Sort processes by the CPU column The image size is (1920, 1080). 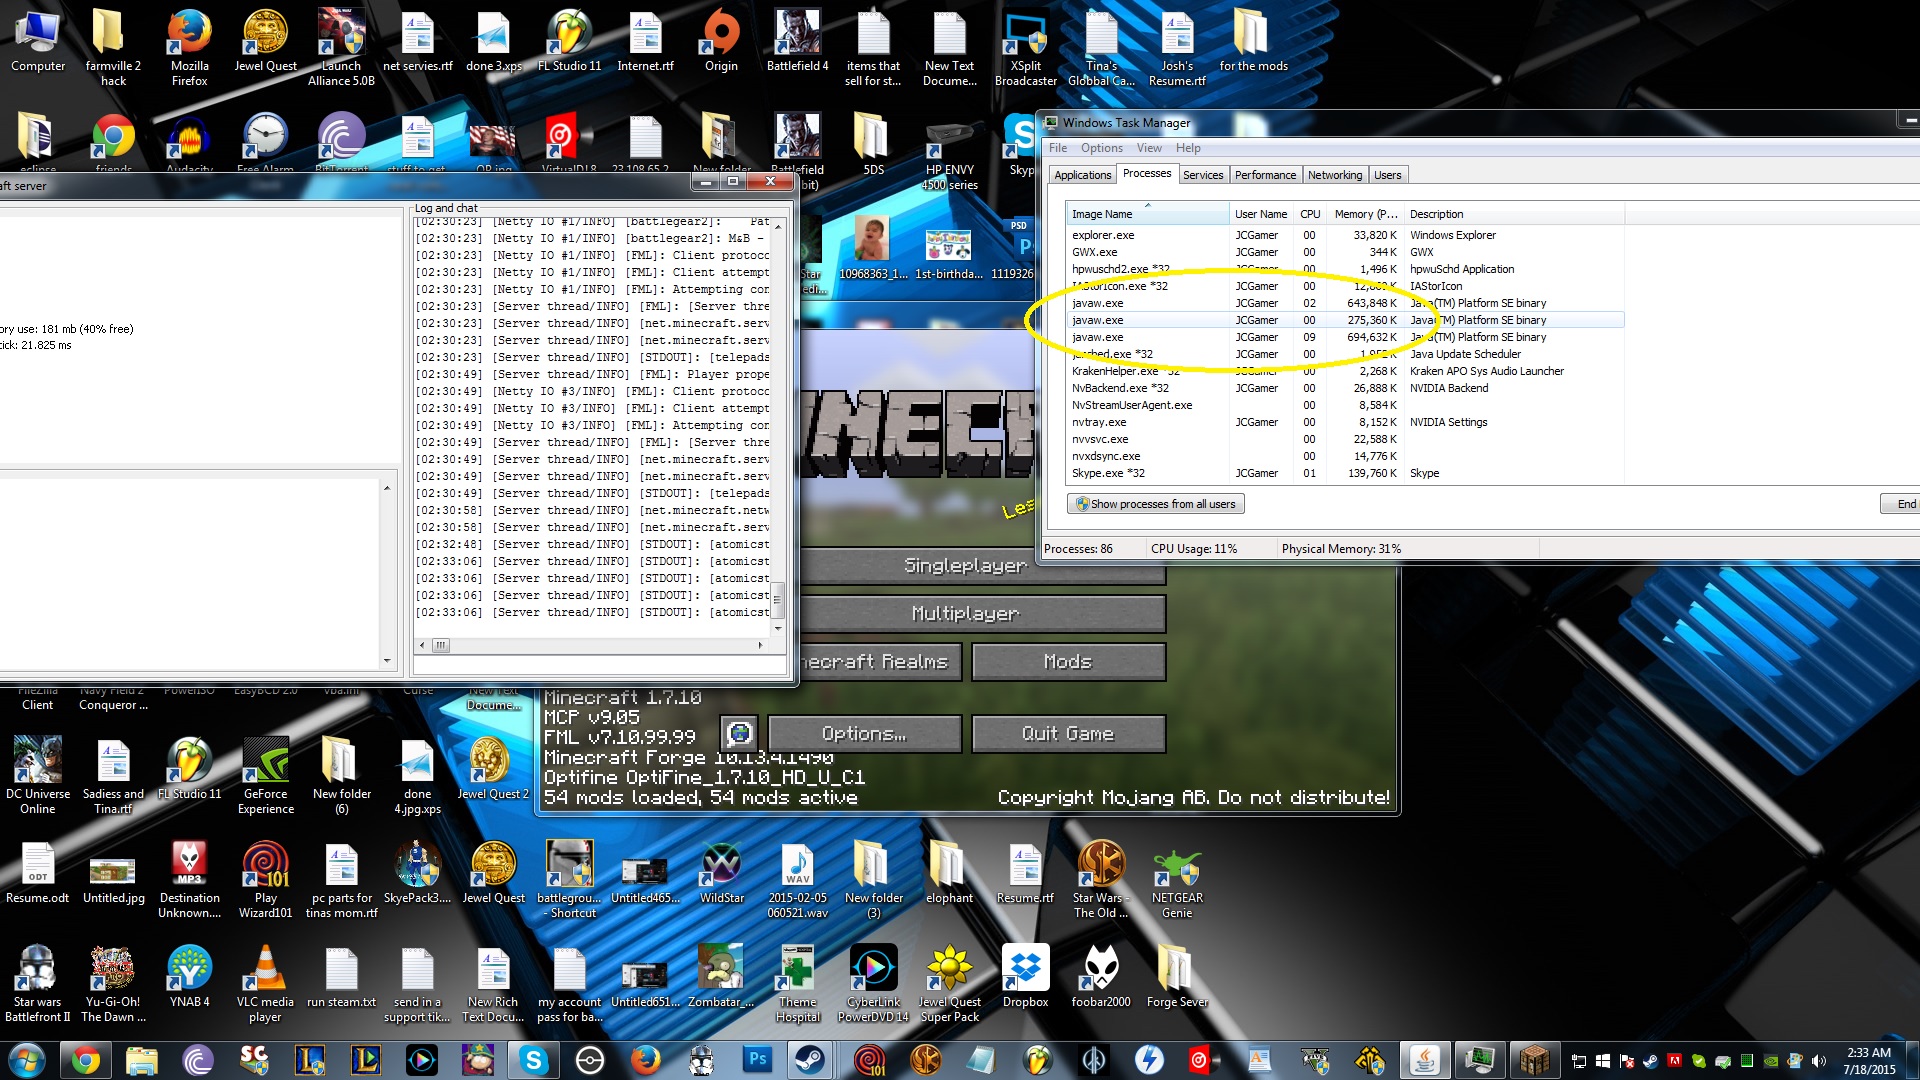(1310, 214)
